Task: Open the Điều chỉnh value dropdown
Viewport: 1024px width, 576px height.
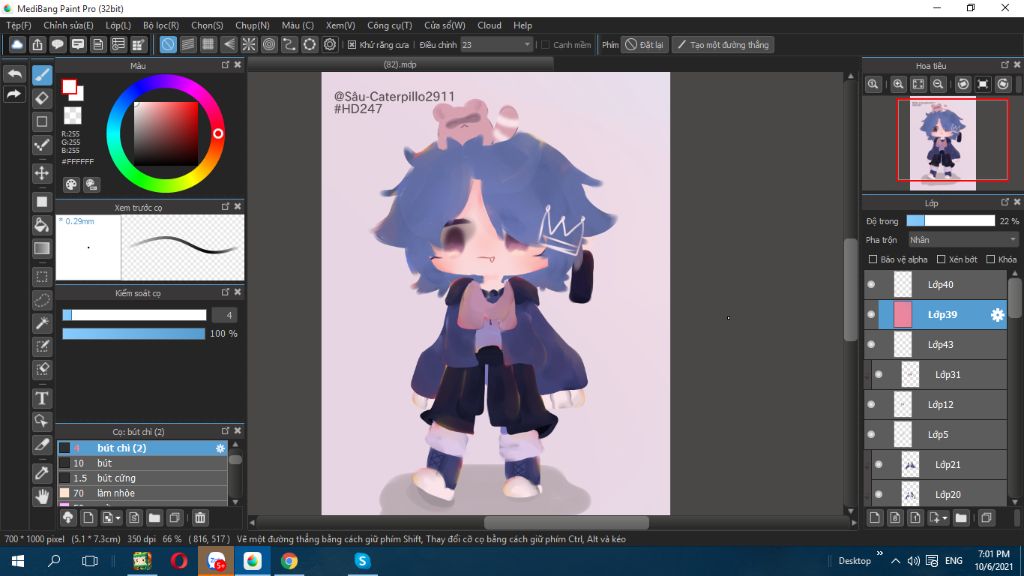Action: coord(496,44)
